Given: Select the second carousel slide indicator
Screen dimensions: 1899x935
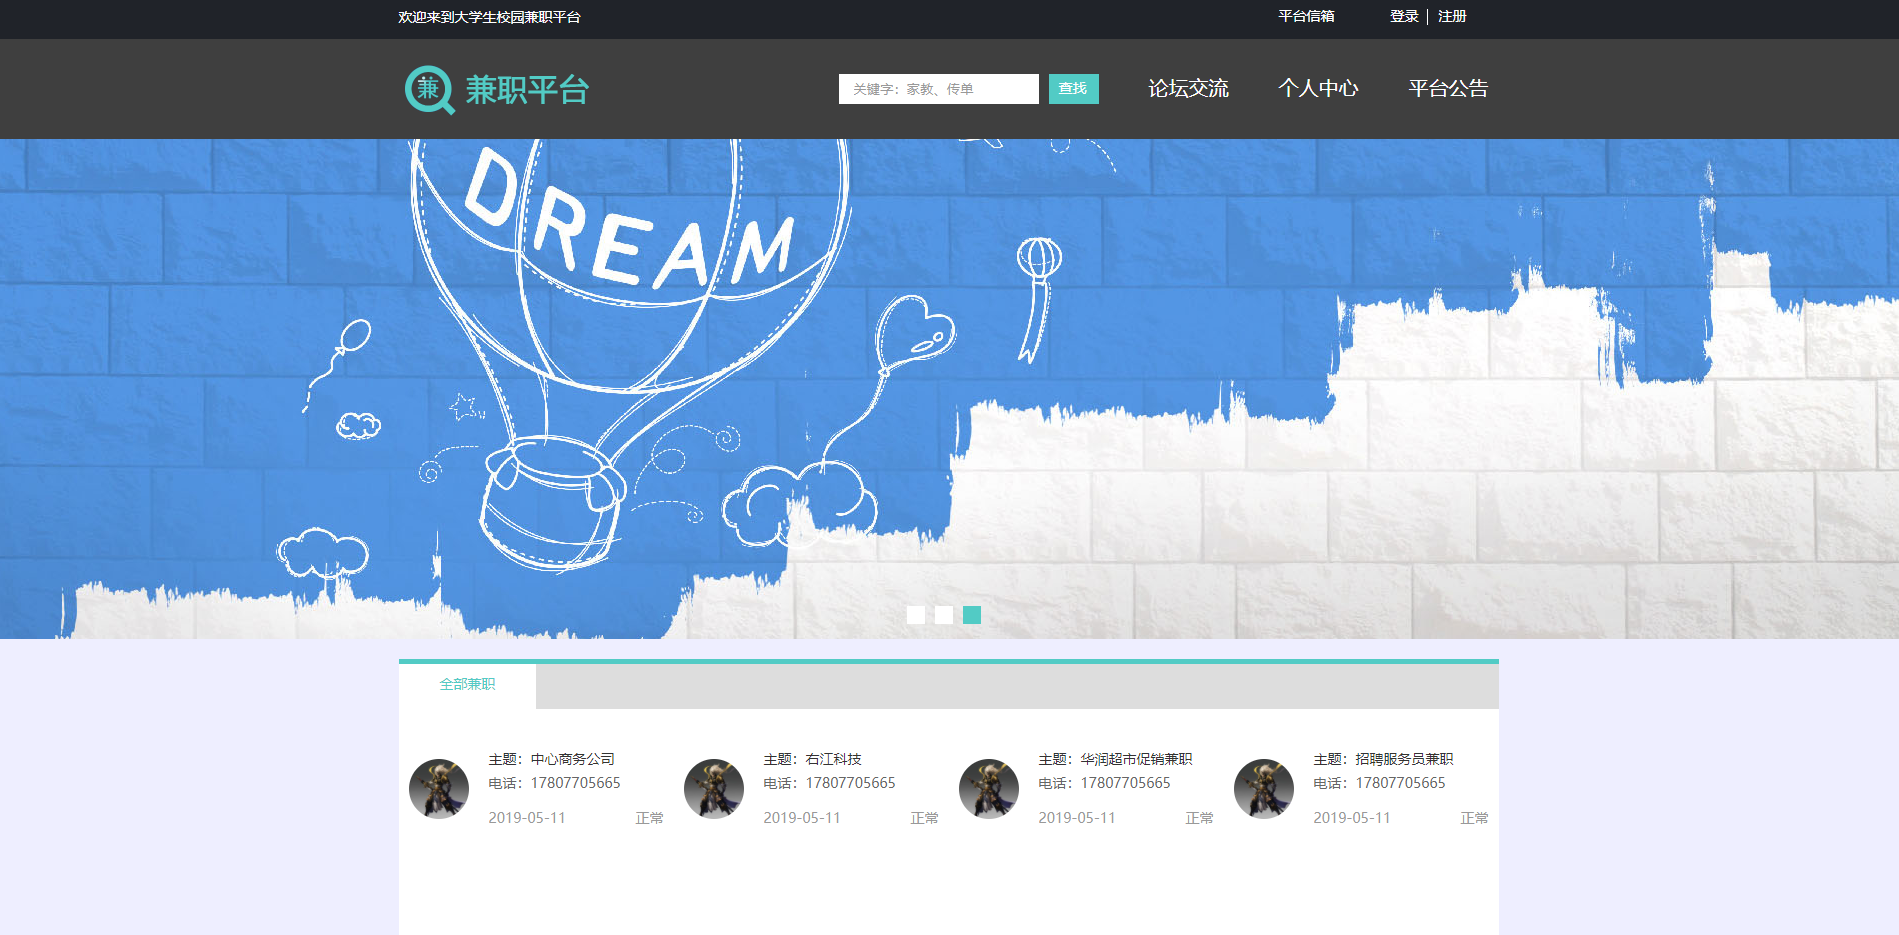Looking at the screenshot, I should 944,615.
